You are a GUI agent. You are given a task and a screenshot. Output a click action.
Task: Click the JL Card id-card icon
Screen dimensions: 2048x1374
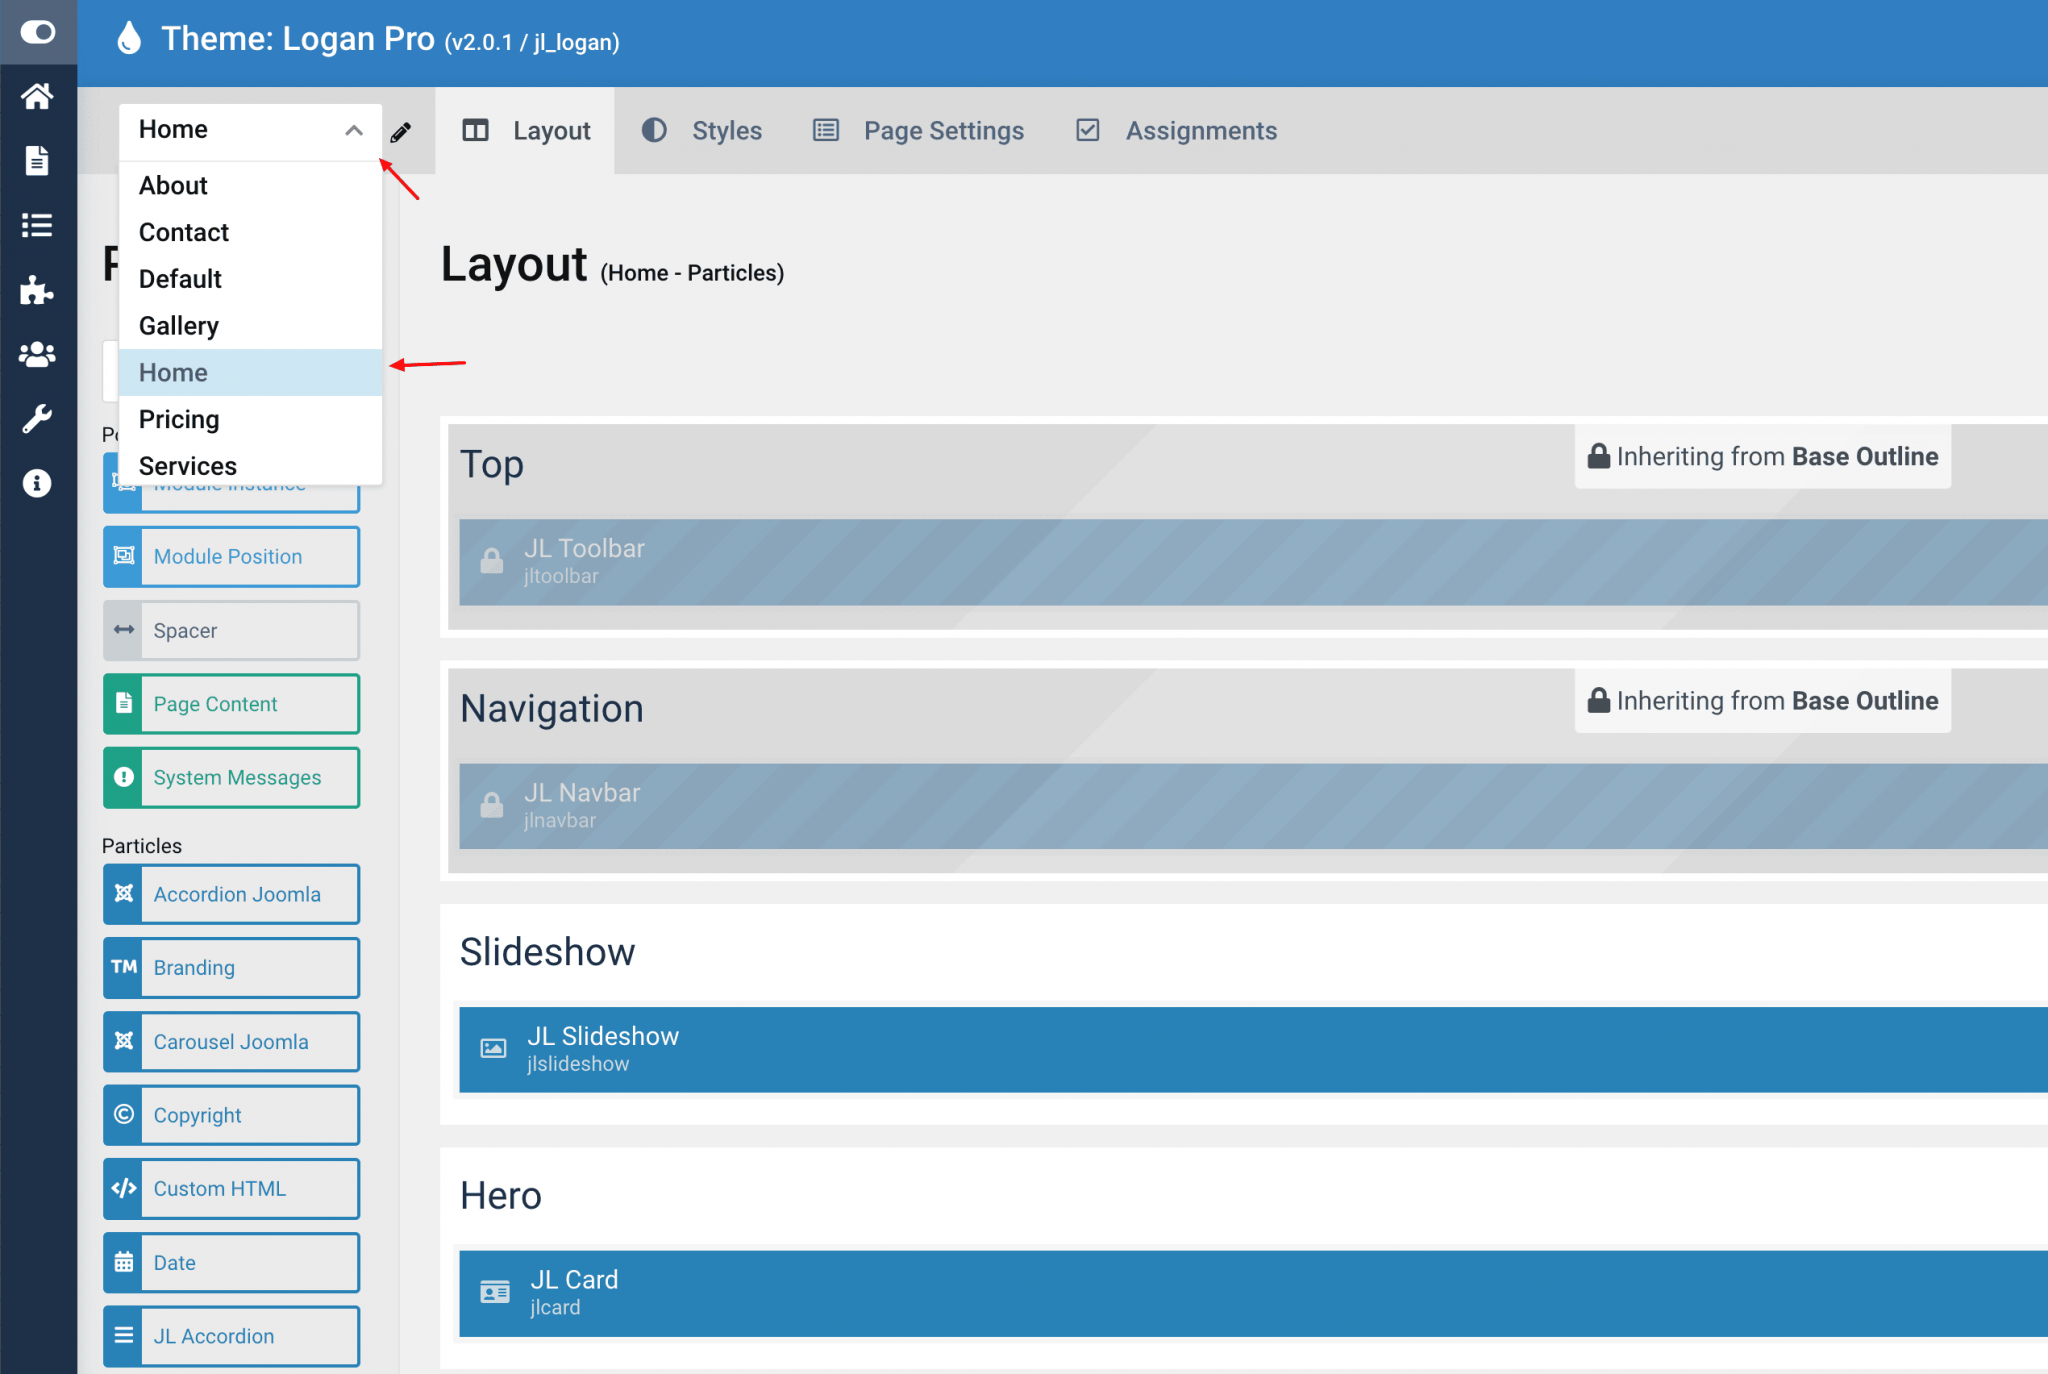point(495,1293)
